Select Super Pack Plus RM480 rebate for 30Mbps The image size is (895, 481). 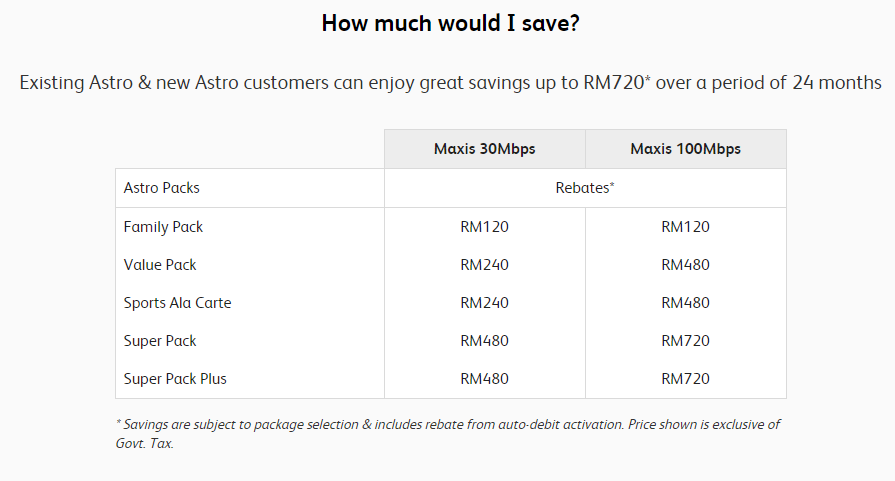click(x=485, y=379)
